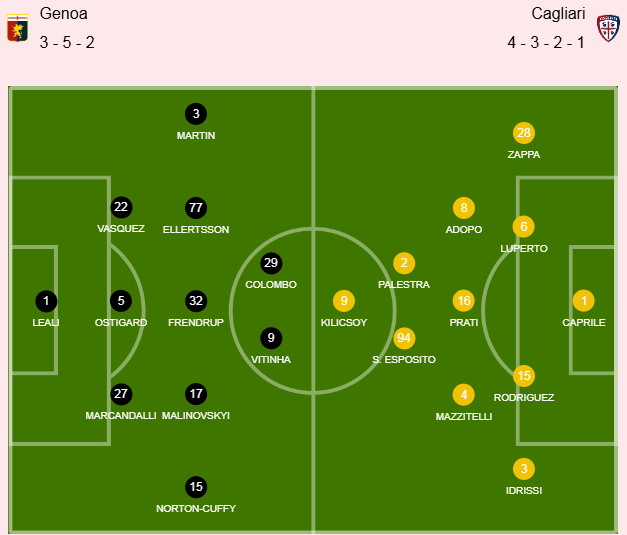This screenshot has height=535, width=627.
Task: Click Vitinha's number 9 black marker
Action: (x=271, y=338)
